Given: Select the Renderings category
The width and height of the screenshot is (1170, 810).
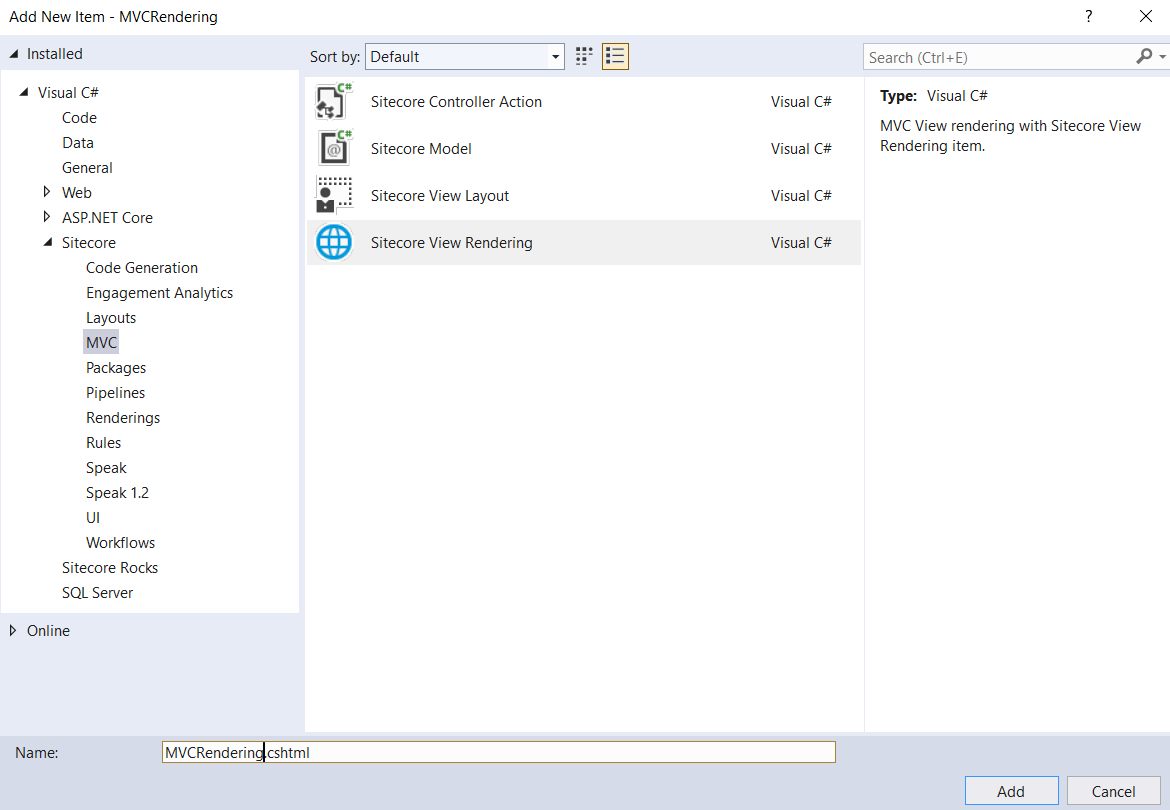Looking at the screenshot, I should point(123,418).
